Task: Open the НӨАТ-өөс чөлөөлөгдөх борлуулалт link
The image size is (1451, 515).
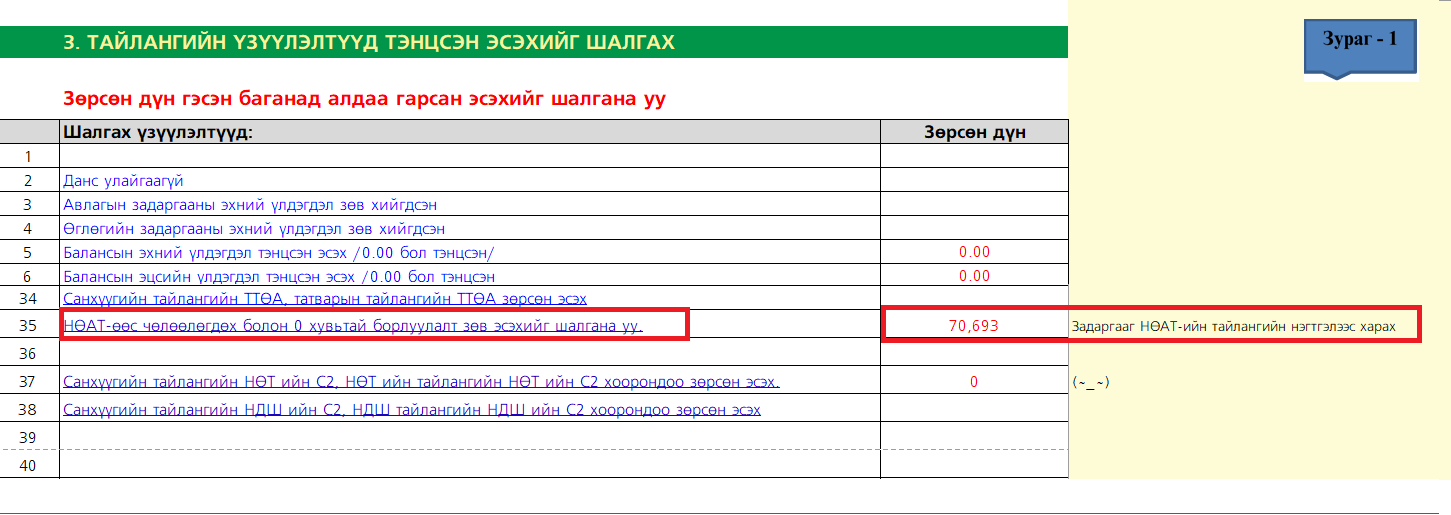Action: point(353,325)
